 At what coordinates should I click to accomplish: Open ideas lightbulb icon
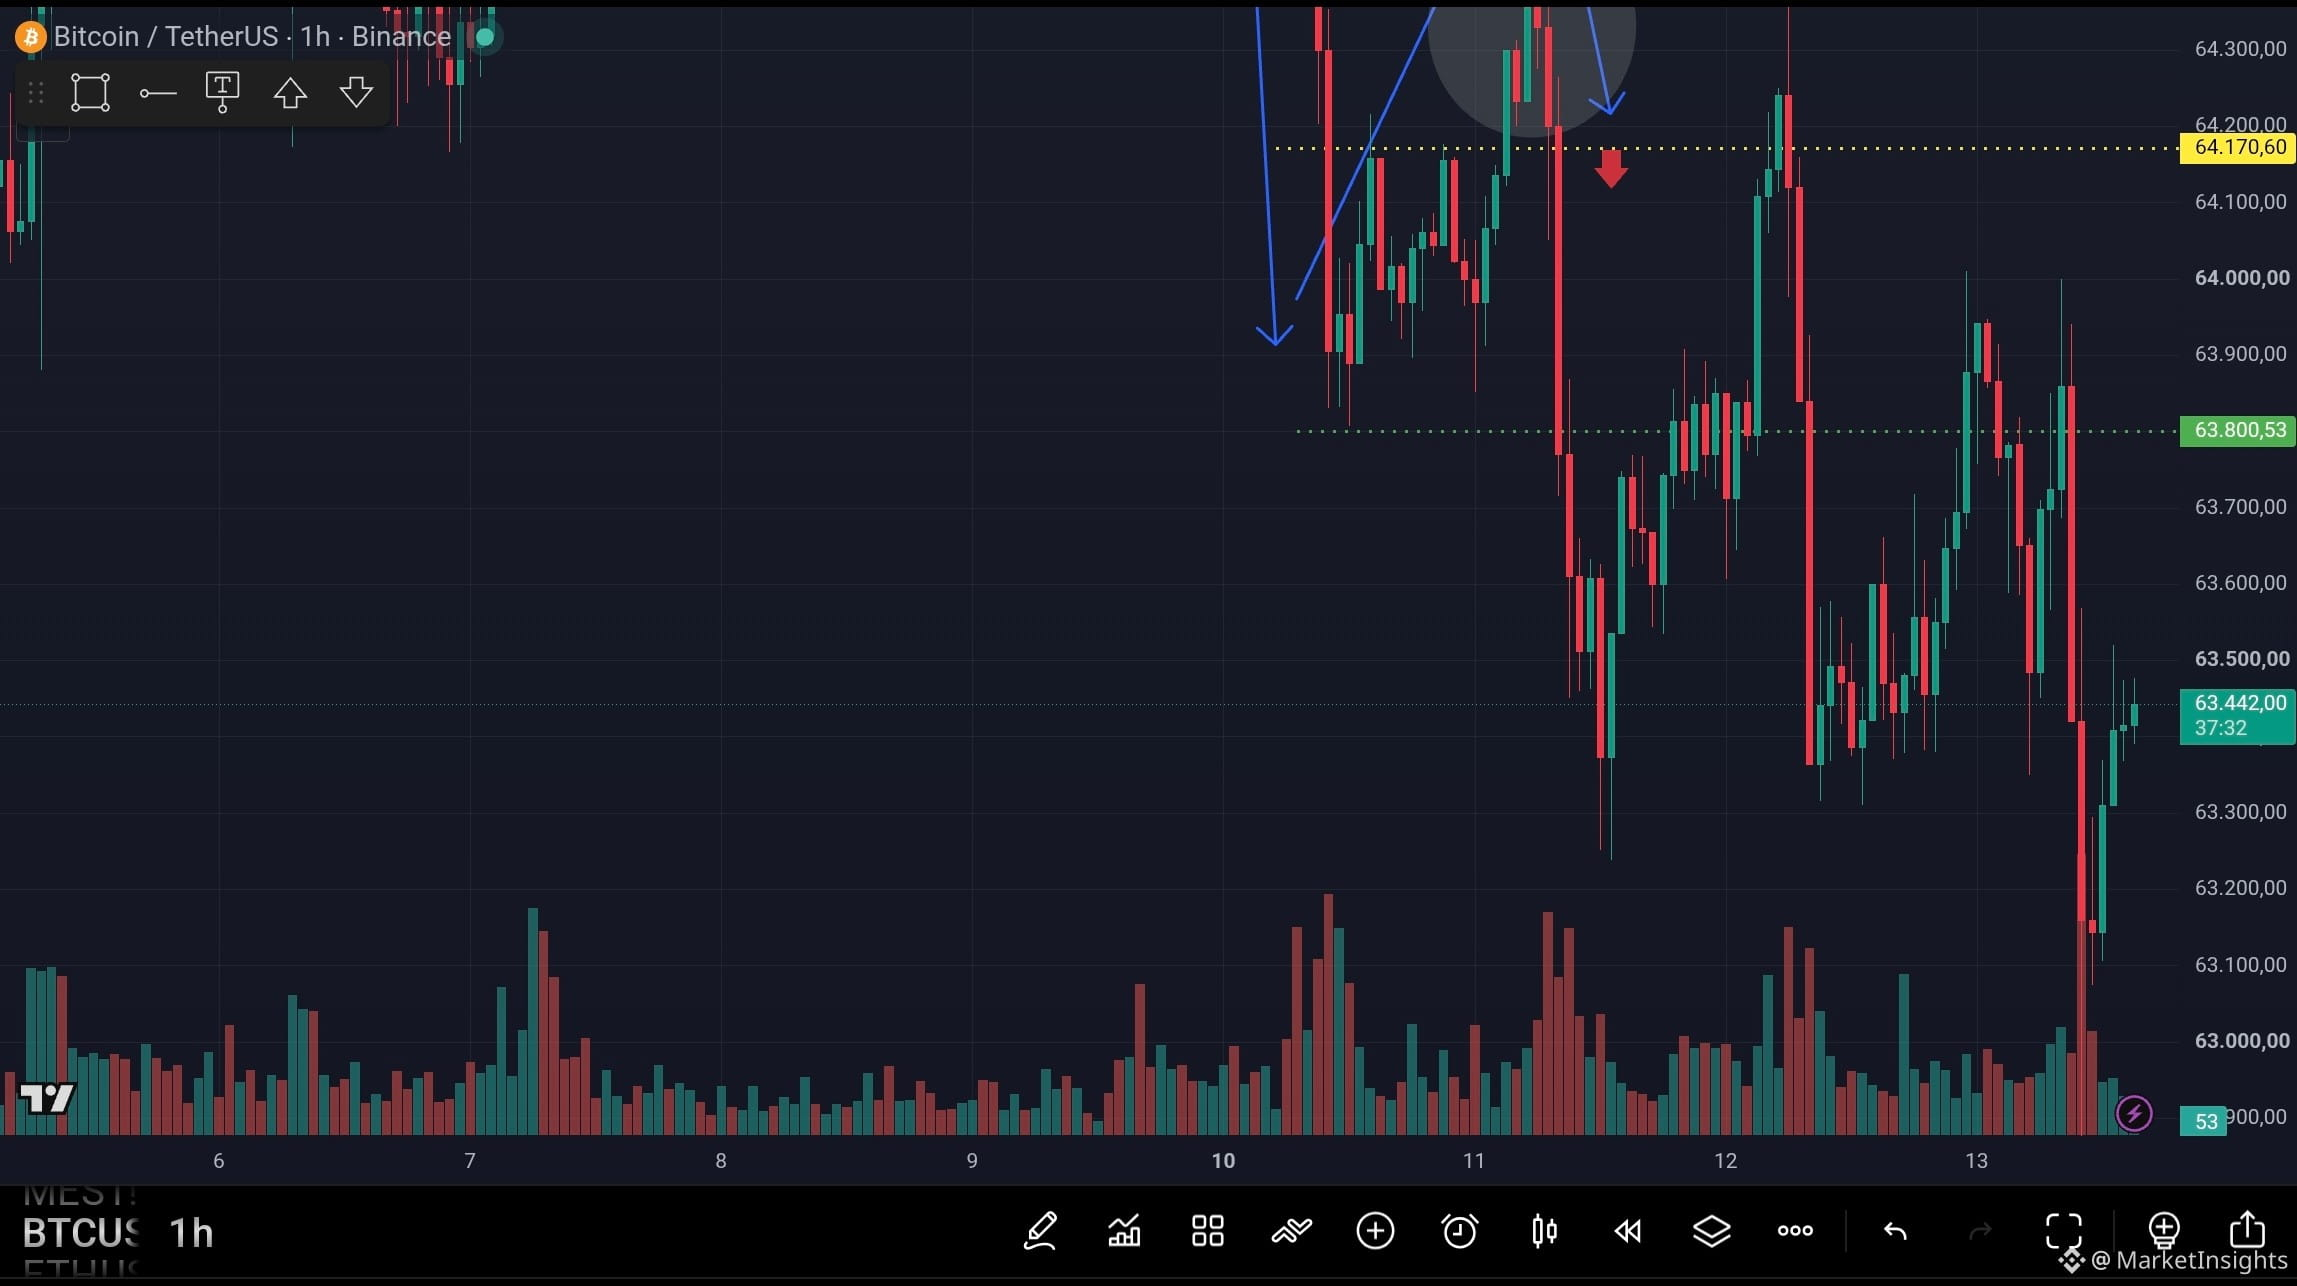click(2164, 1231)
